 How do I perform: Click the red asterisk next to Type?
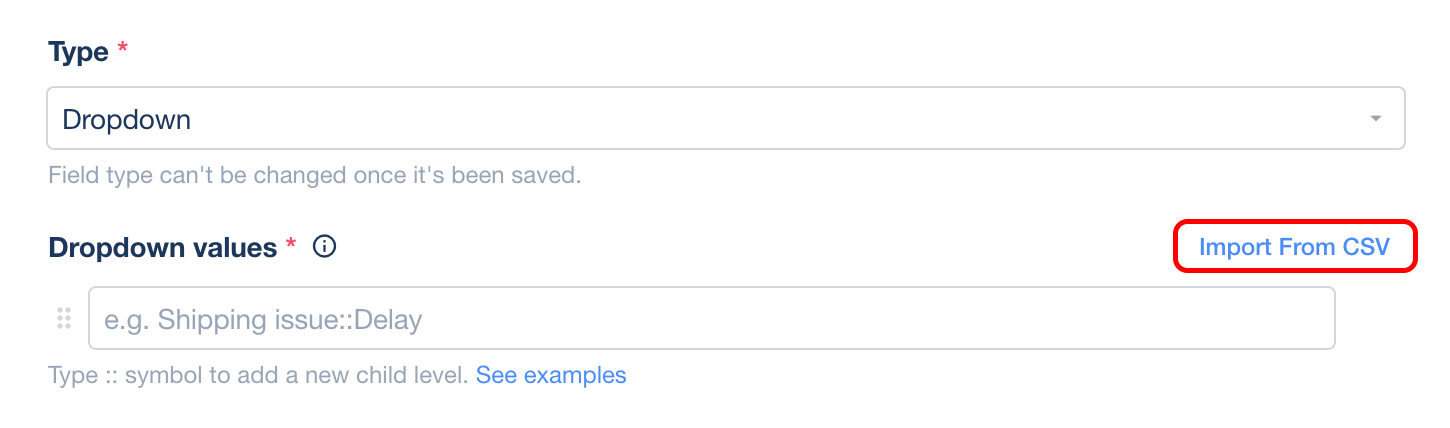[123, 49]
